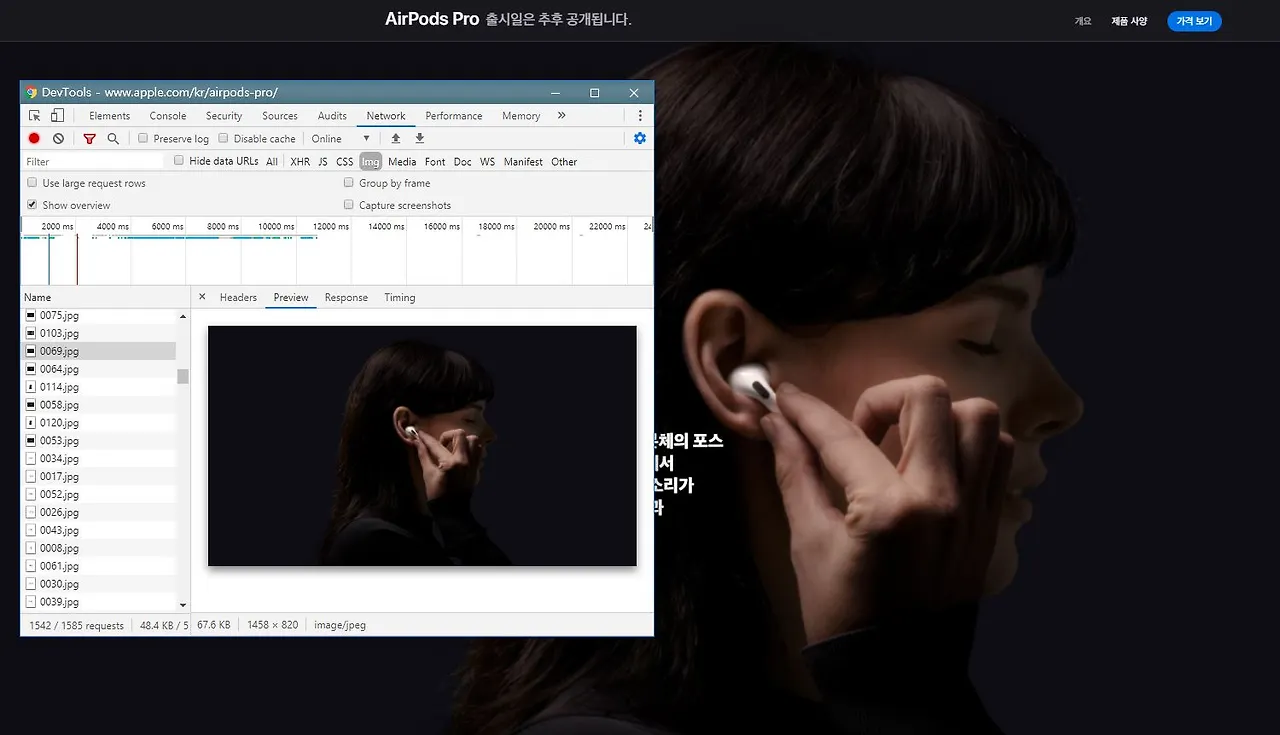The width and height of the screenshot is (1280, 735).
Task: Filter requests by XHR
Action: [x=300, y=162]
